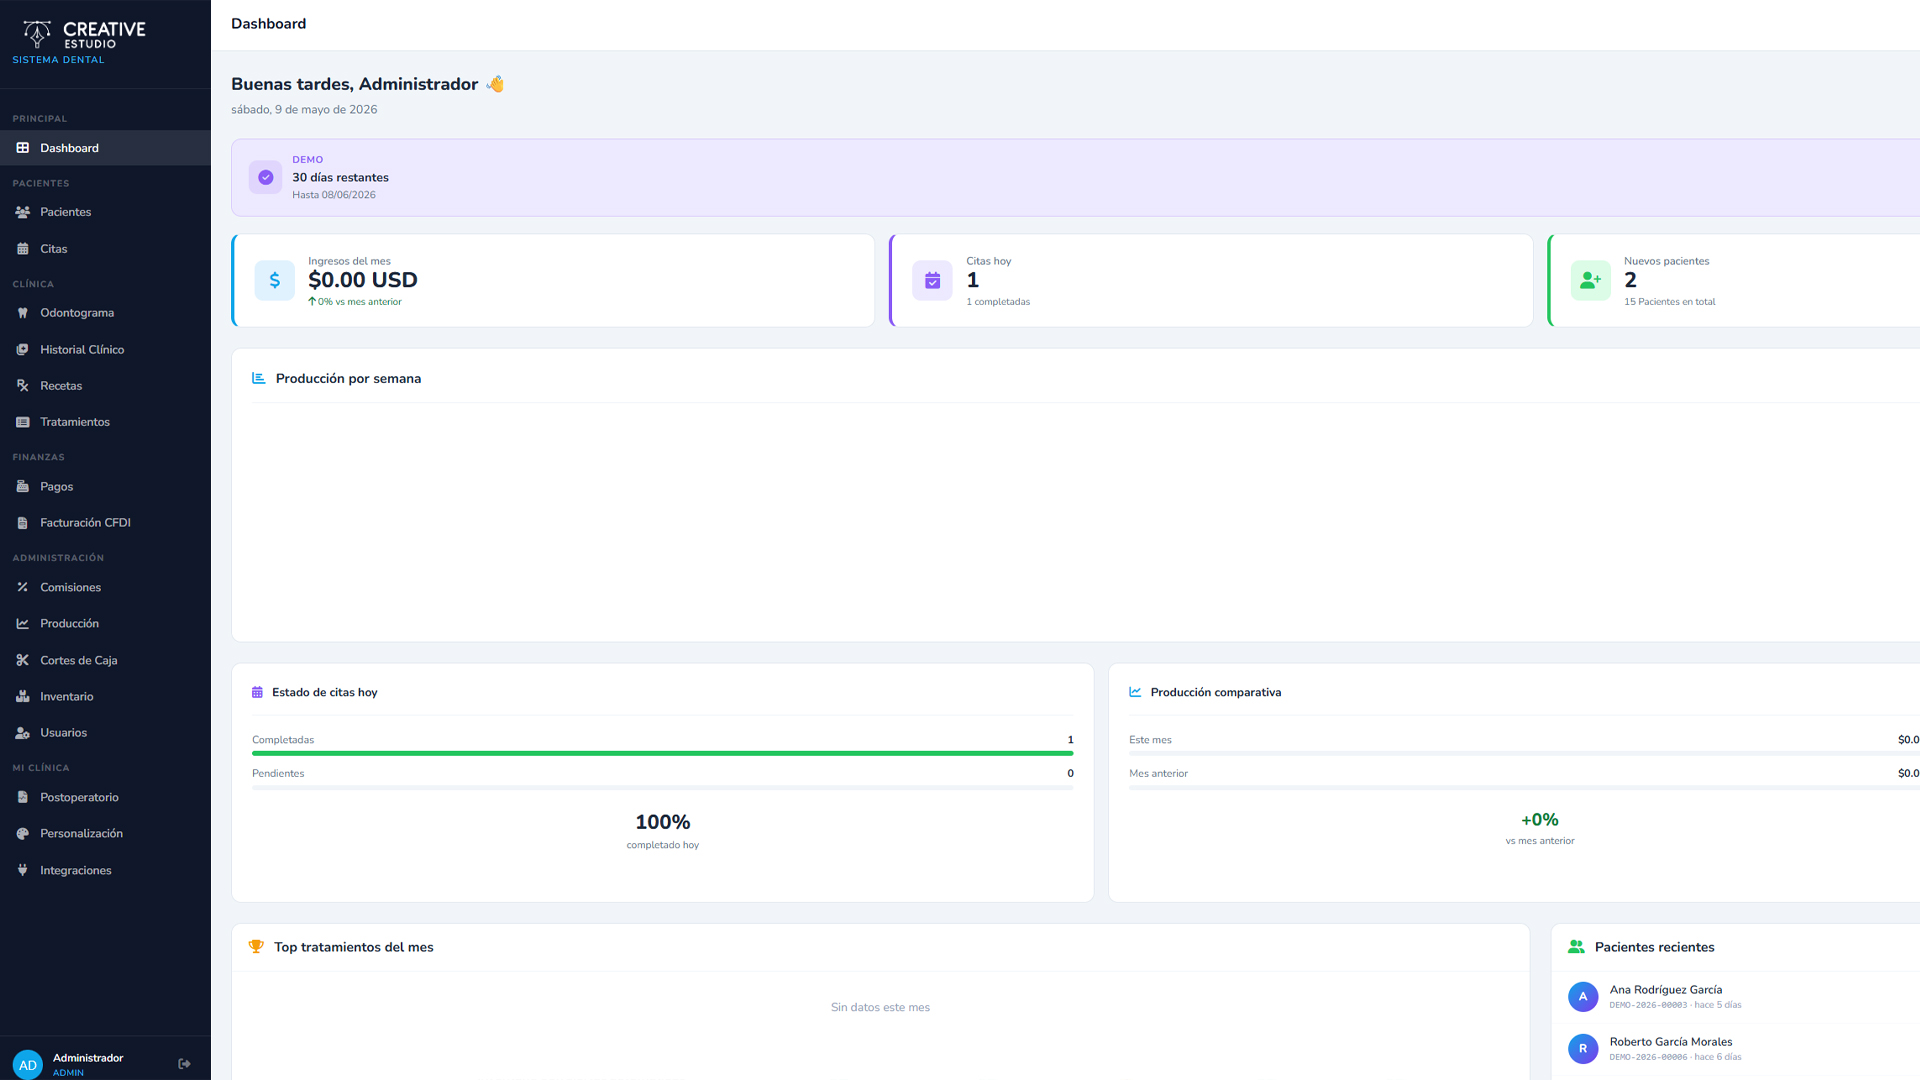Open Inventario page
Screen dimensions: 1920x1080
tap(105, 697)
